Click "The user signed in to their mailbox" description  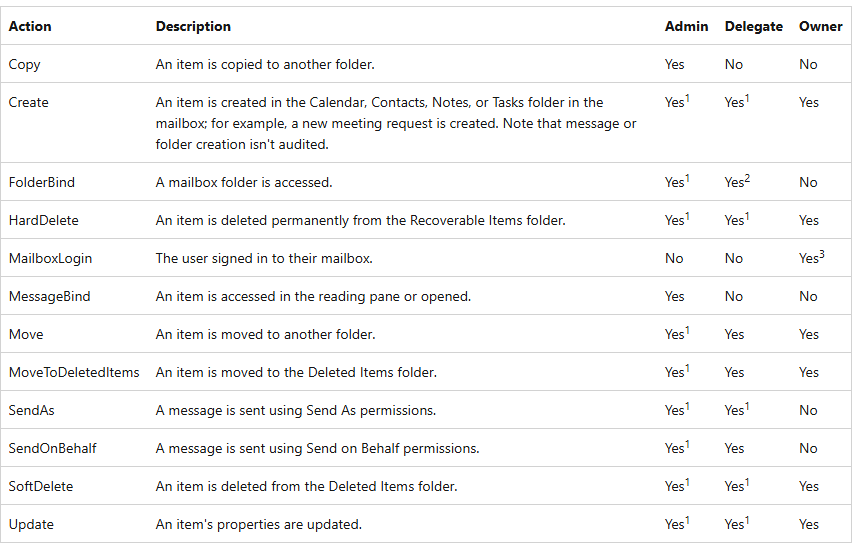pyautogui.click(x=264, y=258)
